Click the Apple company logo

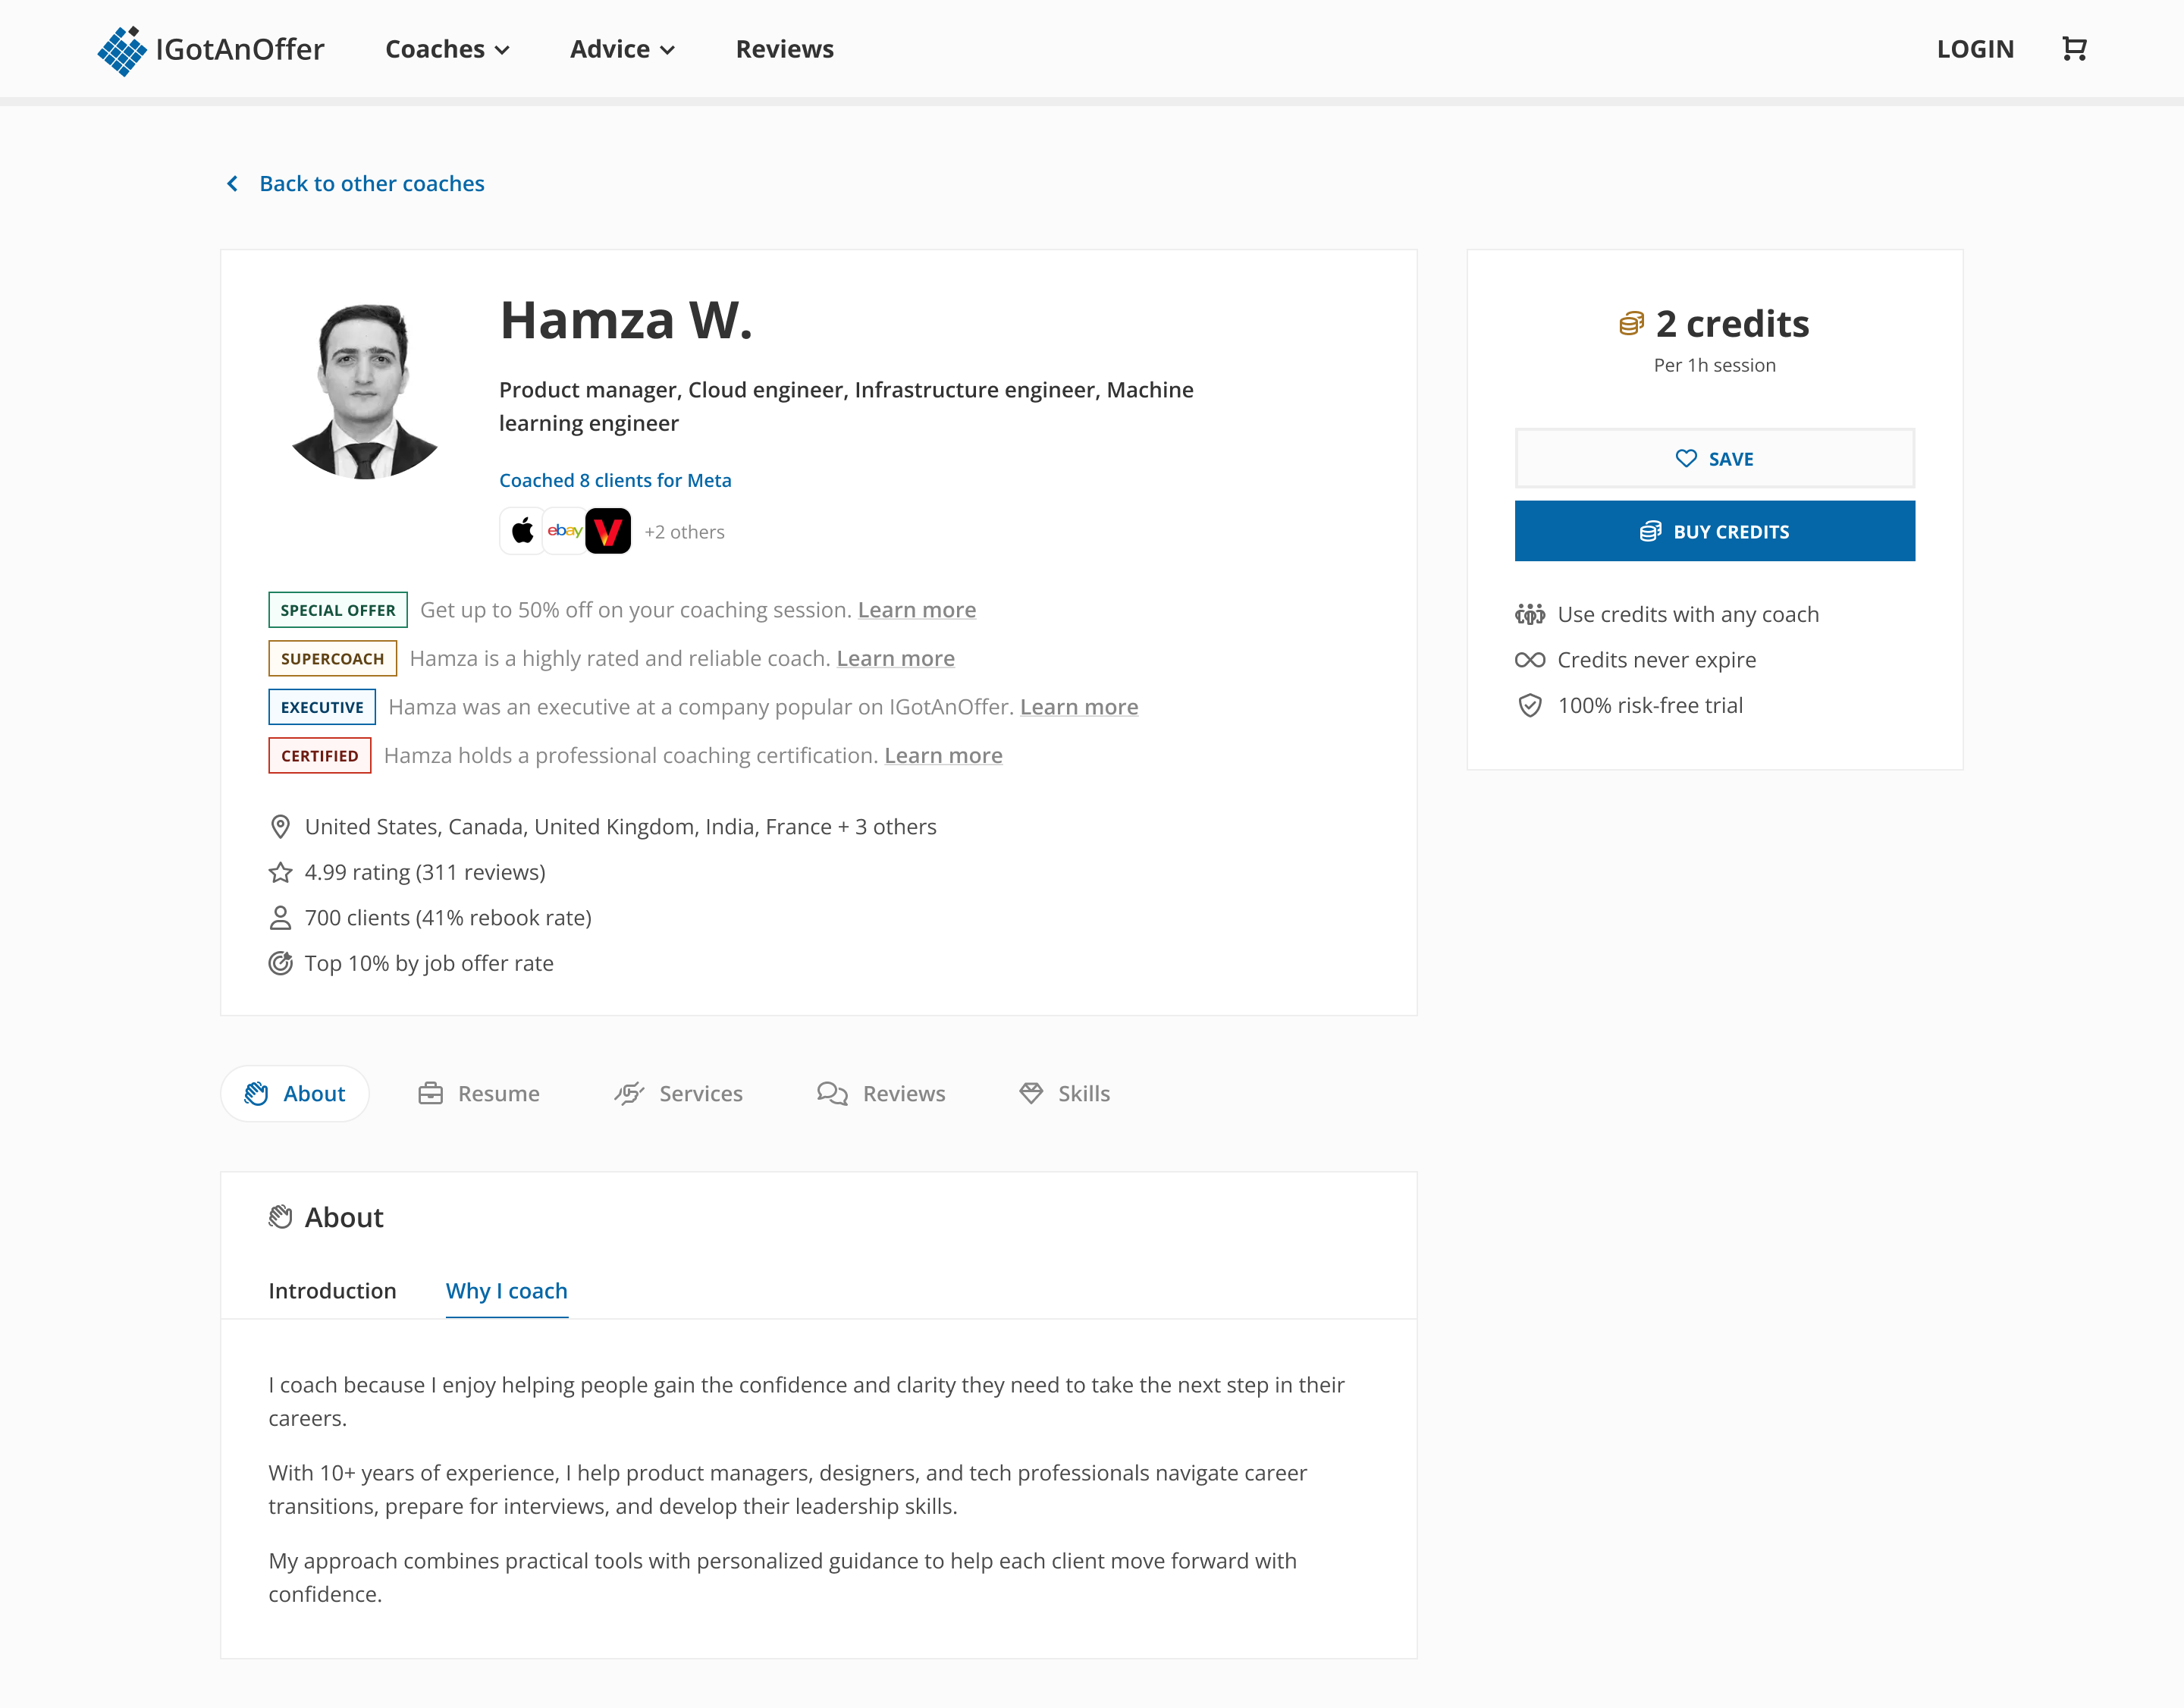click(x=522, y=531)
